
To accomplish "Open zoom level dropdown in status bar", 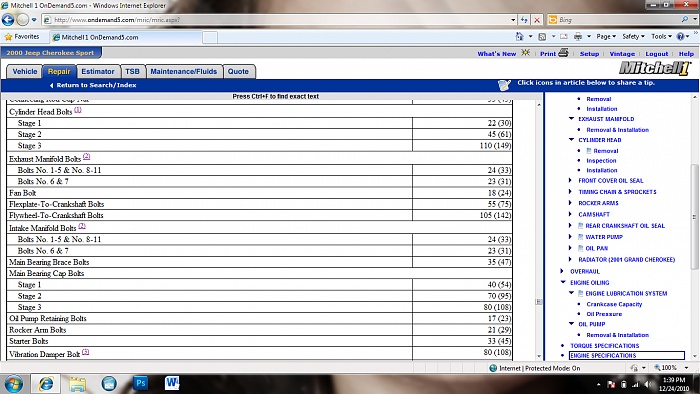I will (686, 368).
